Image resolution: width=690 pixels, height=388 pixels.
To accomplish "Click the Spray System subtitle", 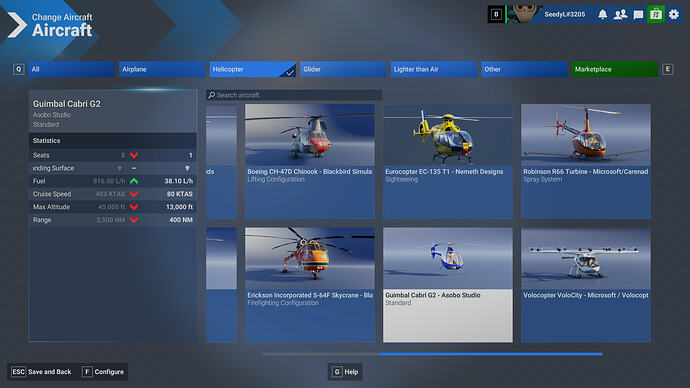I will pos(542,179).
